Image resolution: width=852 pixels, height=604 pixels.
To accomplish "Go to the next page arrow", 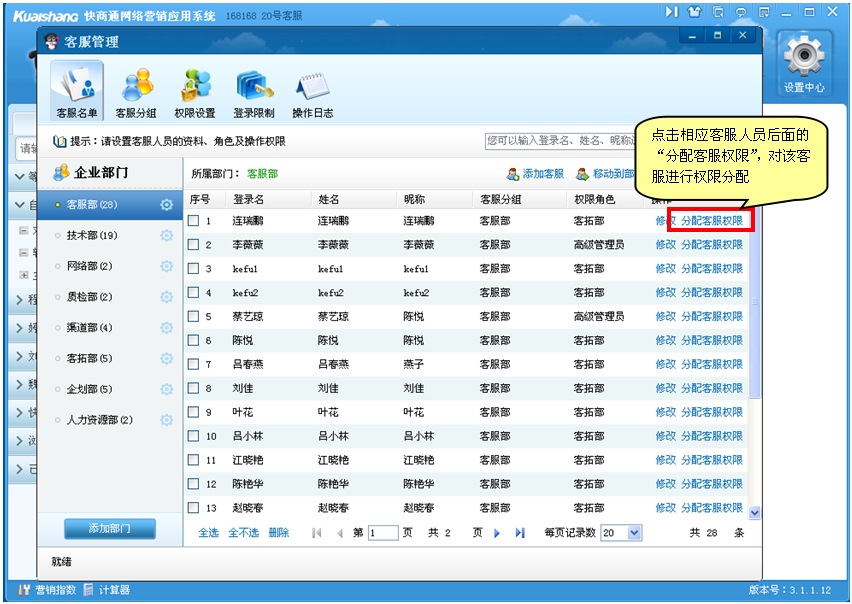I will coord(497,533).
